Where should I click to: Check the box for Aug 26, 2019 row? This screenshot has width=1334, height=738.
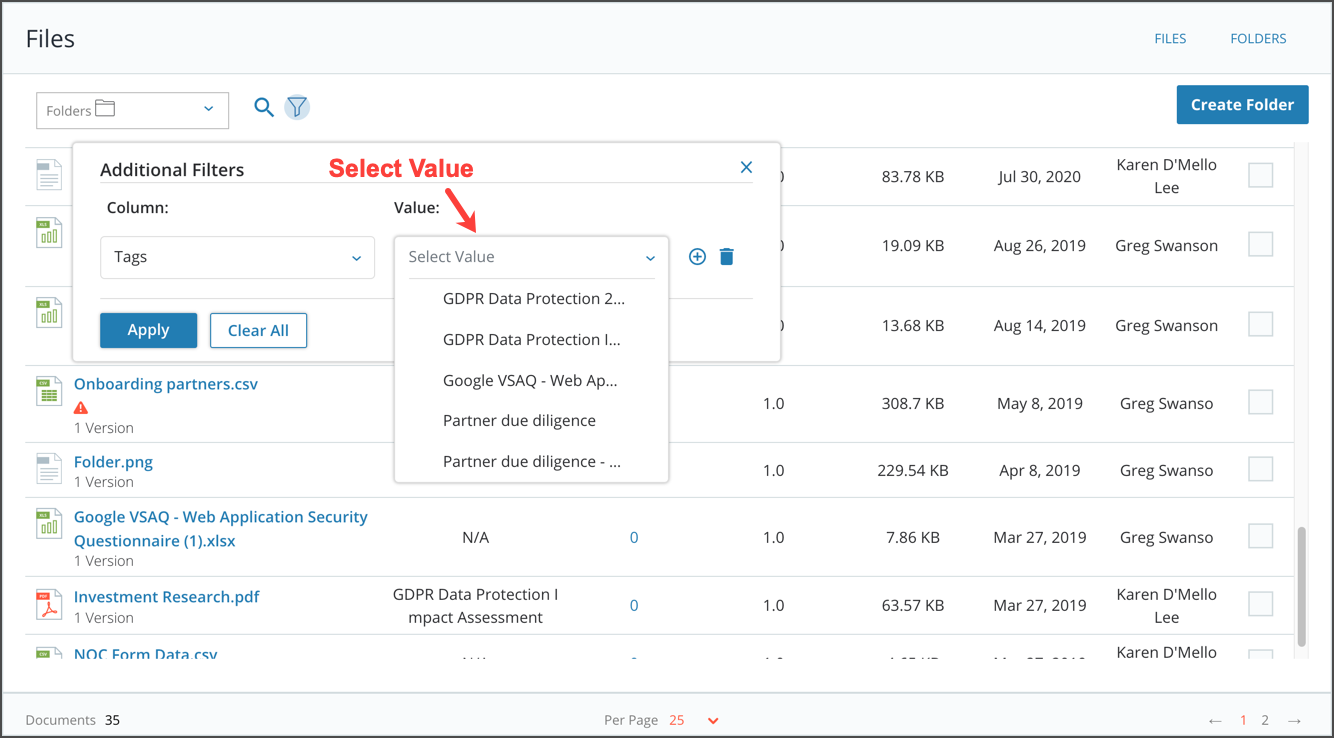(1261, 244)
